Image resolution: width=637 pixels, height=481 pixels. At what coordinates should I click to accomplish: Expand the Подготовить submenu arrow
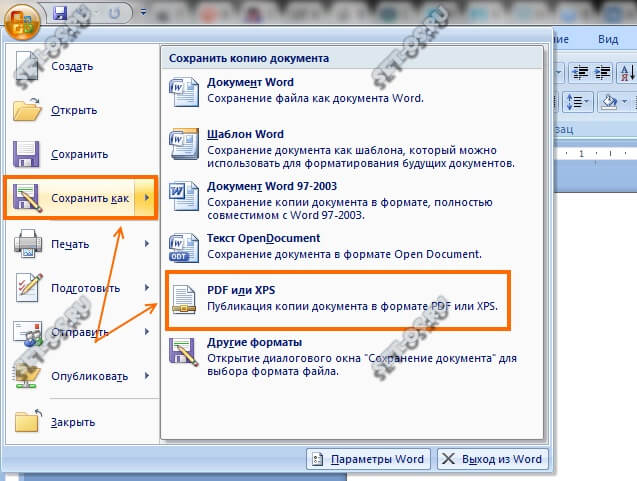point(147,288)
